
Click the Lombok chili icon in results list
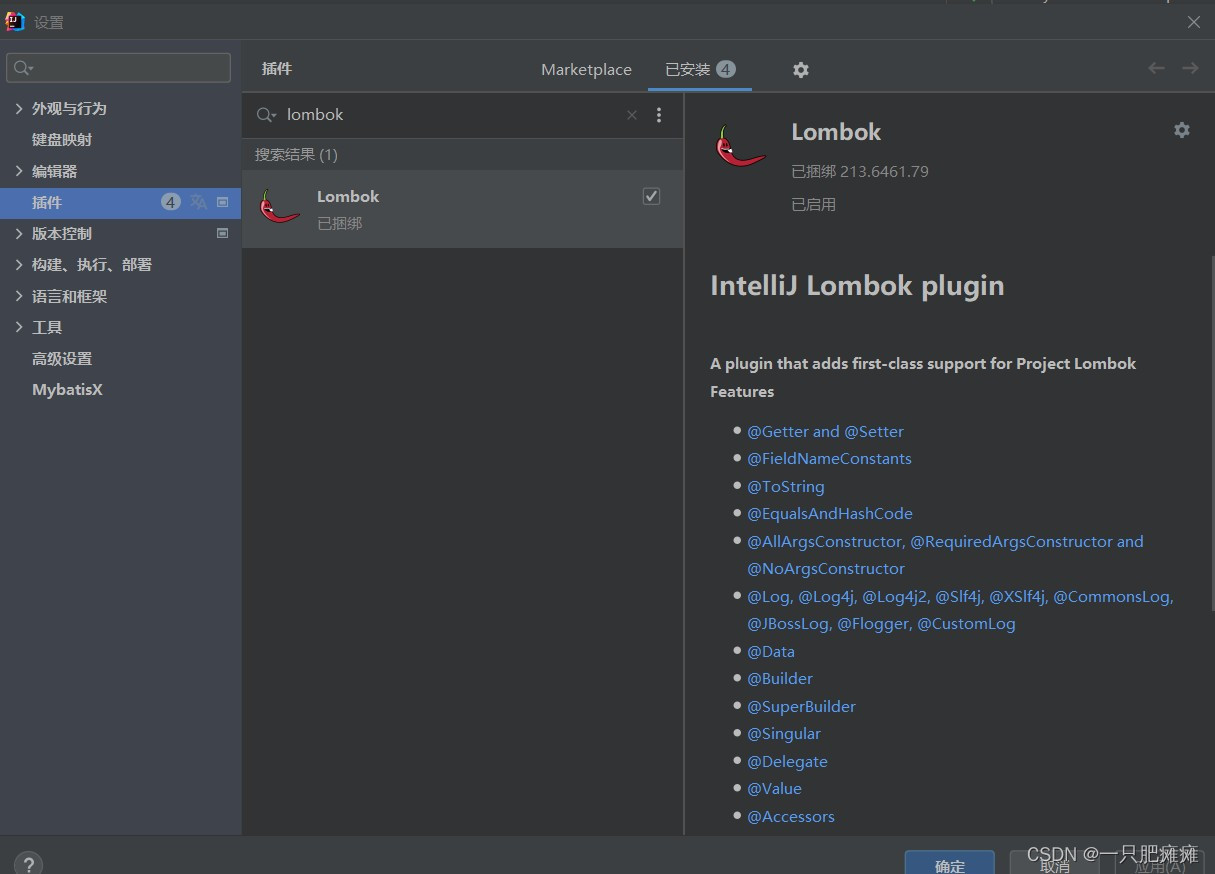[280, 206]
